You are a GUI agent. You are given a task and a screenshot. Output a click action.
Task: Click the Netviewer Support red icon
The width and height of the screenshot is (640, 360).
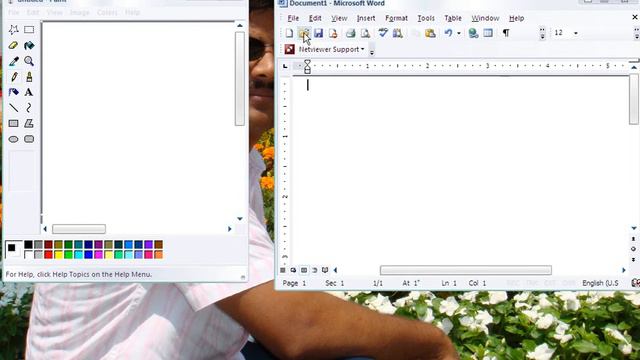[x=289, y=49]
